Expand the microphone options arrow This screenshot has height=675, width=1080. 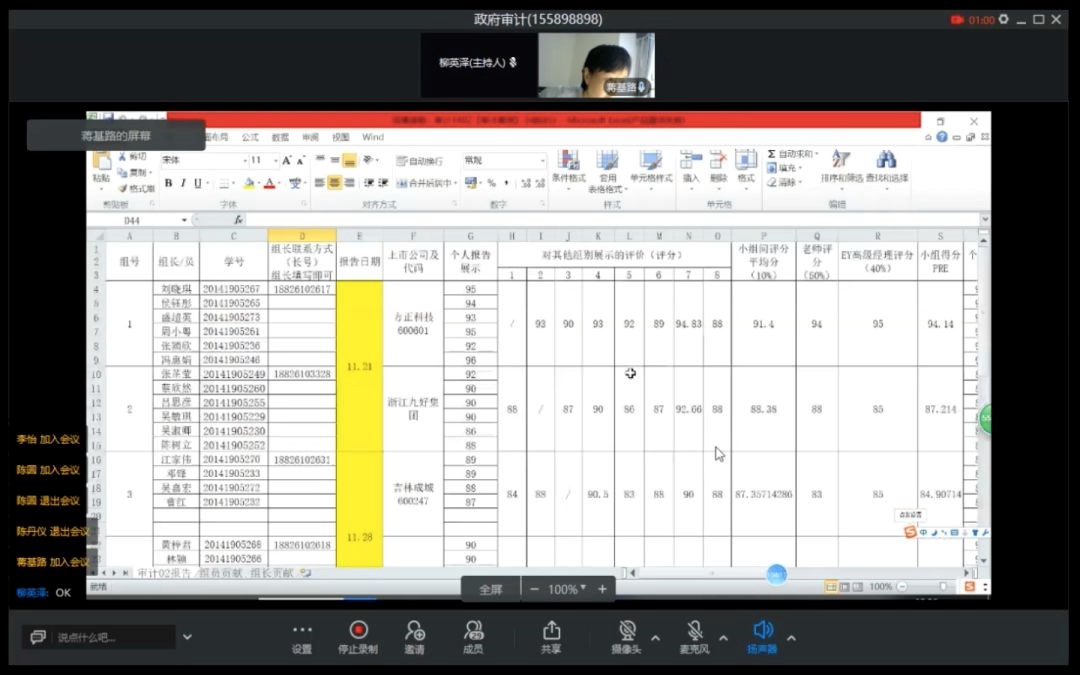coord(723,638)
